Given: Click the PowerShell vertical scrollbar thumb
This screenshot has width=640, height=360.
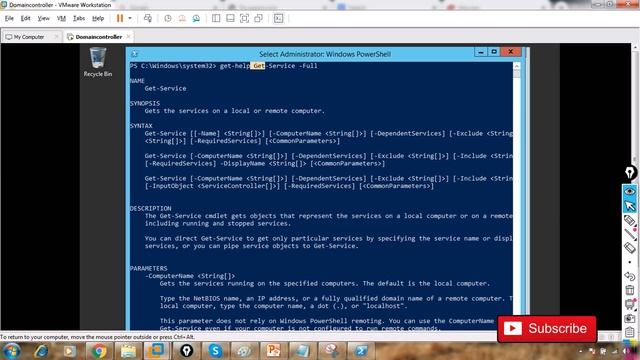Looking at the screenshot, I should [517, 74].
